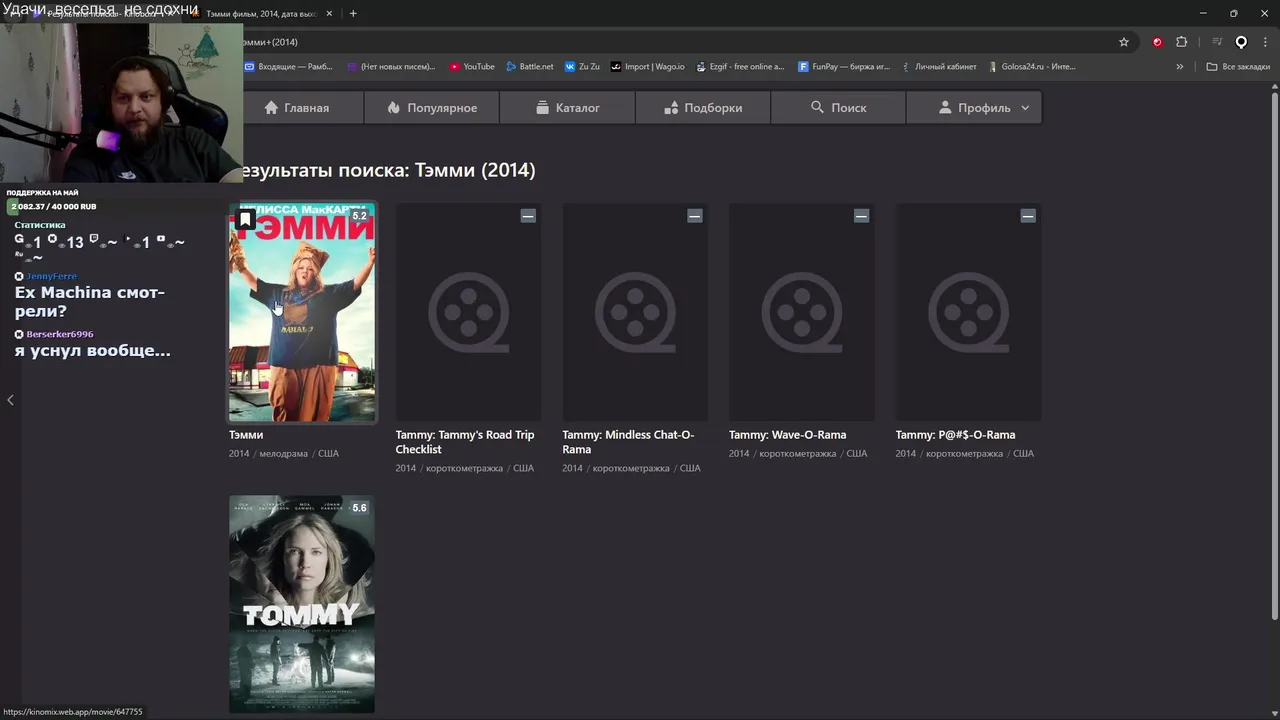Open the Tammy: Tammy's Road Trip Checklist title
This screenshot has height=720, width=1280.
point(465,442)
